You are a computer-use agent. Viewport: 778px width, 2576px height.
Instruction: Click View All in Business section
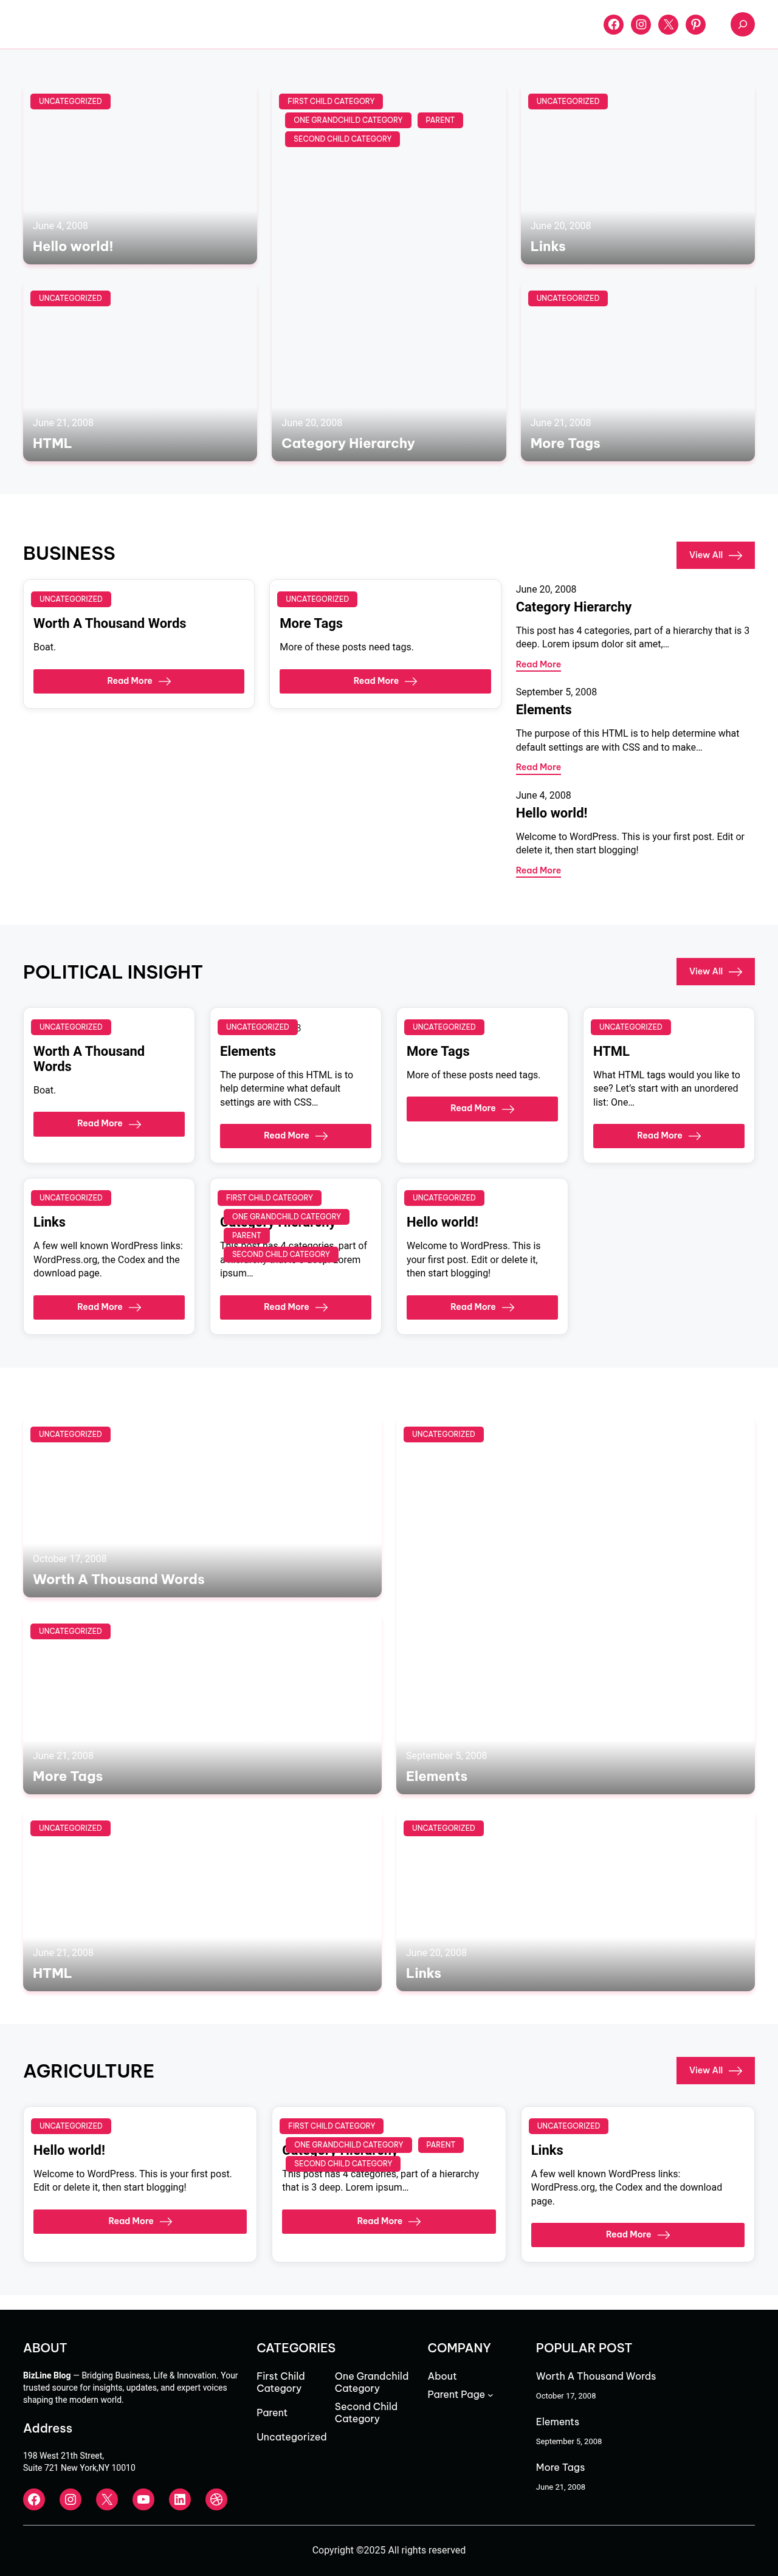point(715,555)
